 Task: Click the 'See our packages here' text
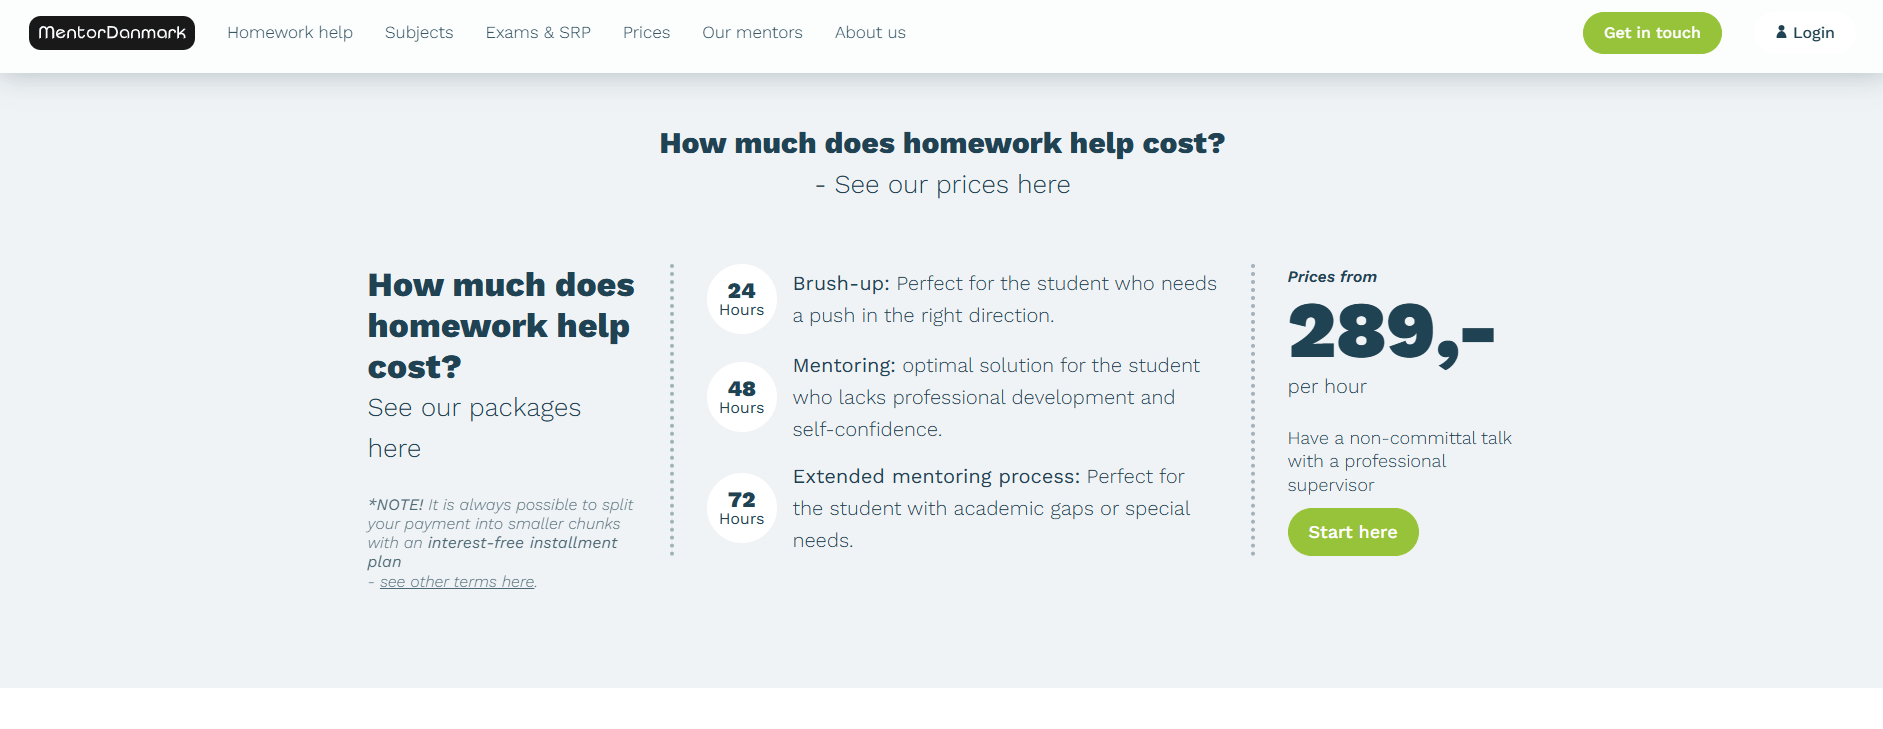(474, 428)
